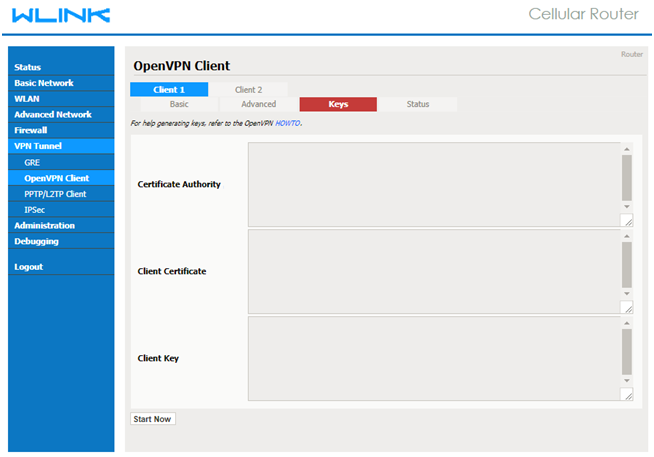654x457 pixels.
Task: Open the Firewall section
Action: coord(61,130)
